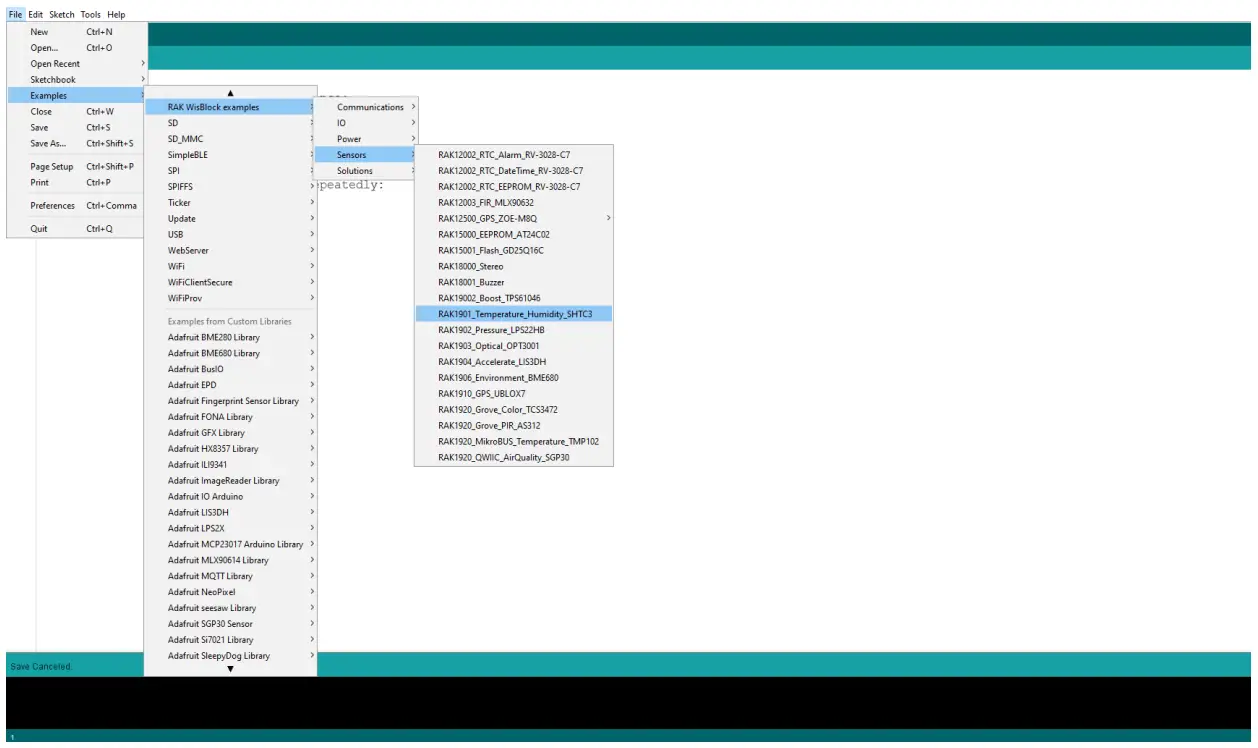Open the RAK1902_Pressure_LPS22HB example
Image resolution: width=1258 pixels, height=748 pixels.
click(x=514, y=330)
